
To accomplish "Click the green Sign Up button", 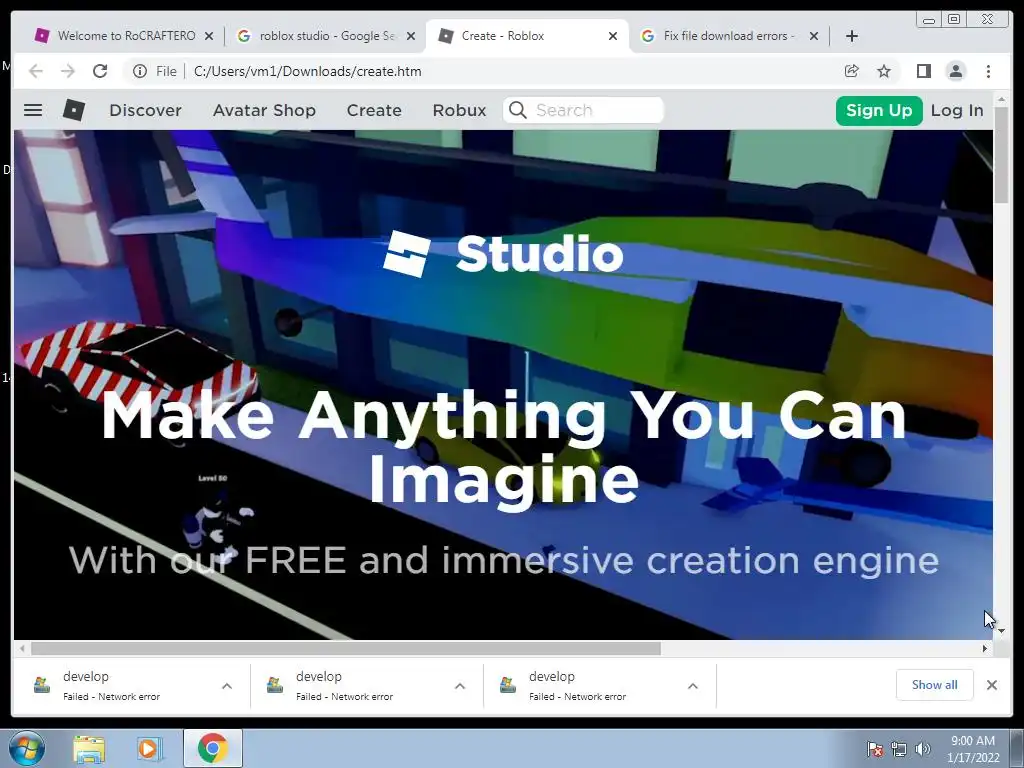I will [x=879, y=110].
